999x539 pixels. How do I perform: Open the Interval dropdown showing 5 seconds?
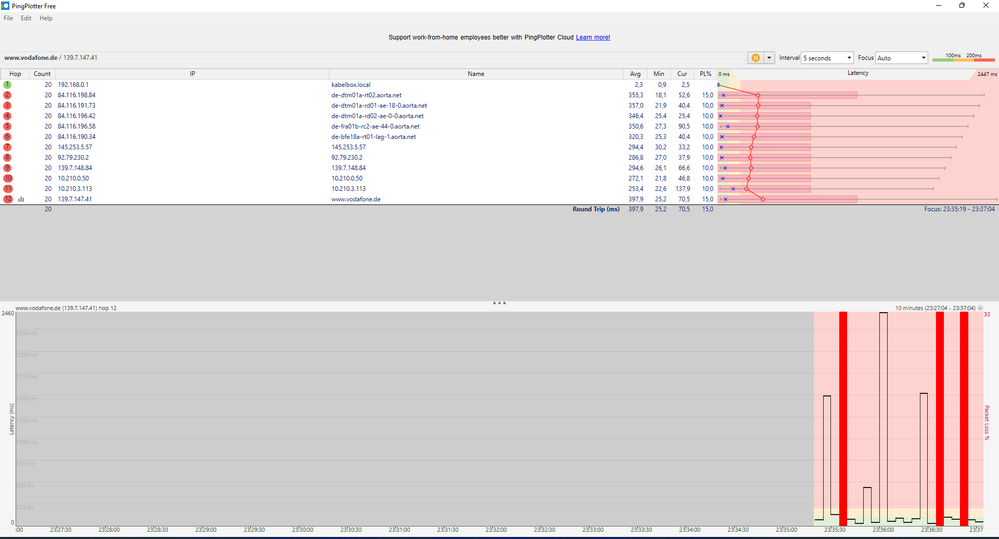pos(827,57)
